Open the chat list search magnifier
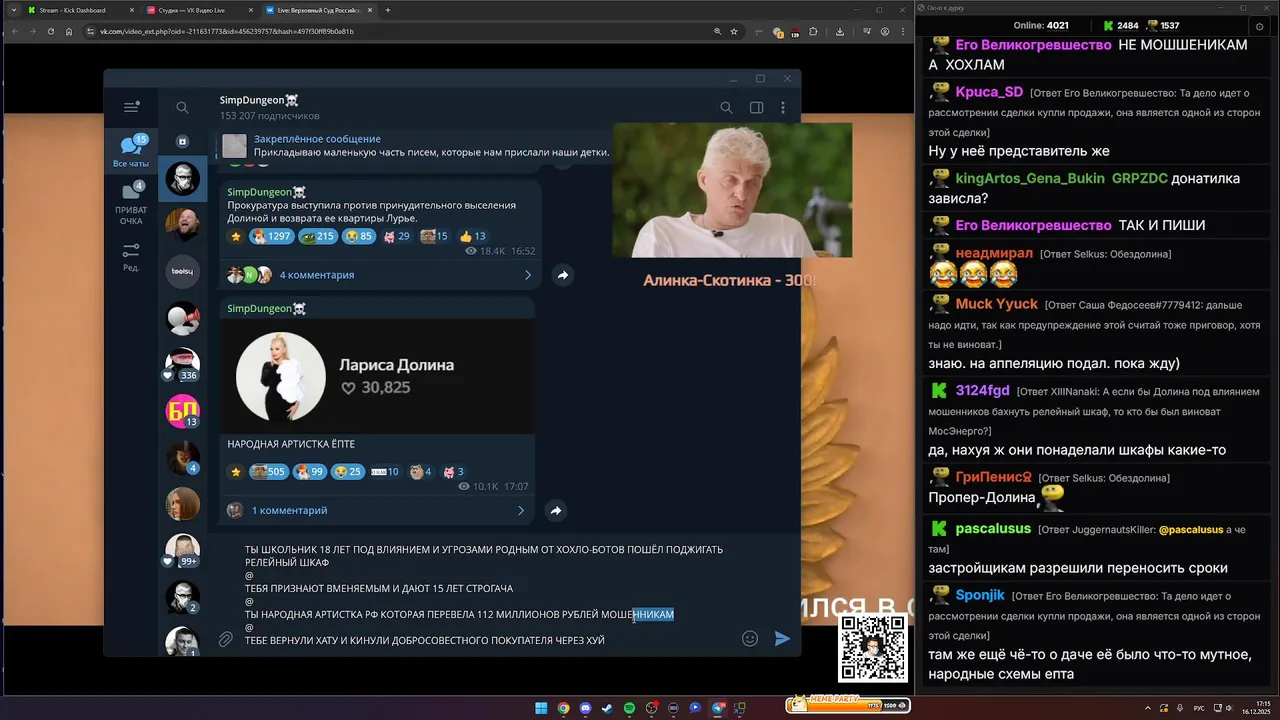Image resolution: width=1280 pixels, height=720 pixels. pyautogui.click(x=182, y=107)
